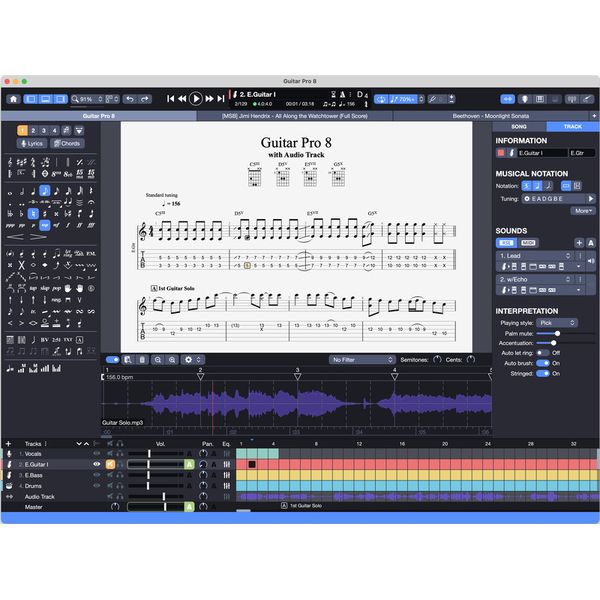Screen dimensions: 600x600
Task: Expand the More notation options
Action: 583,211
